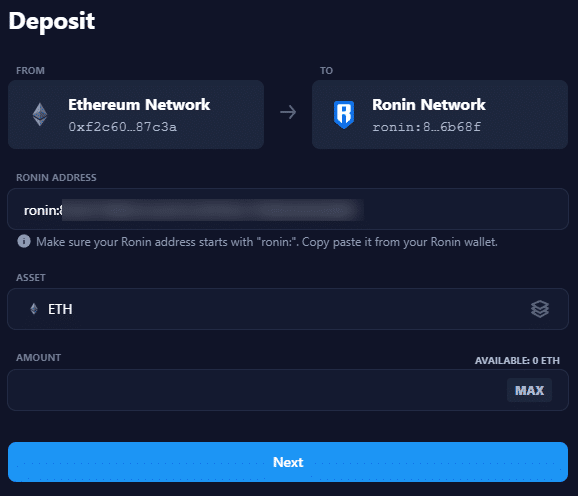Click the Deposit page heading
Viewport: 578px width, 496px height.
52,21
